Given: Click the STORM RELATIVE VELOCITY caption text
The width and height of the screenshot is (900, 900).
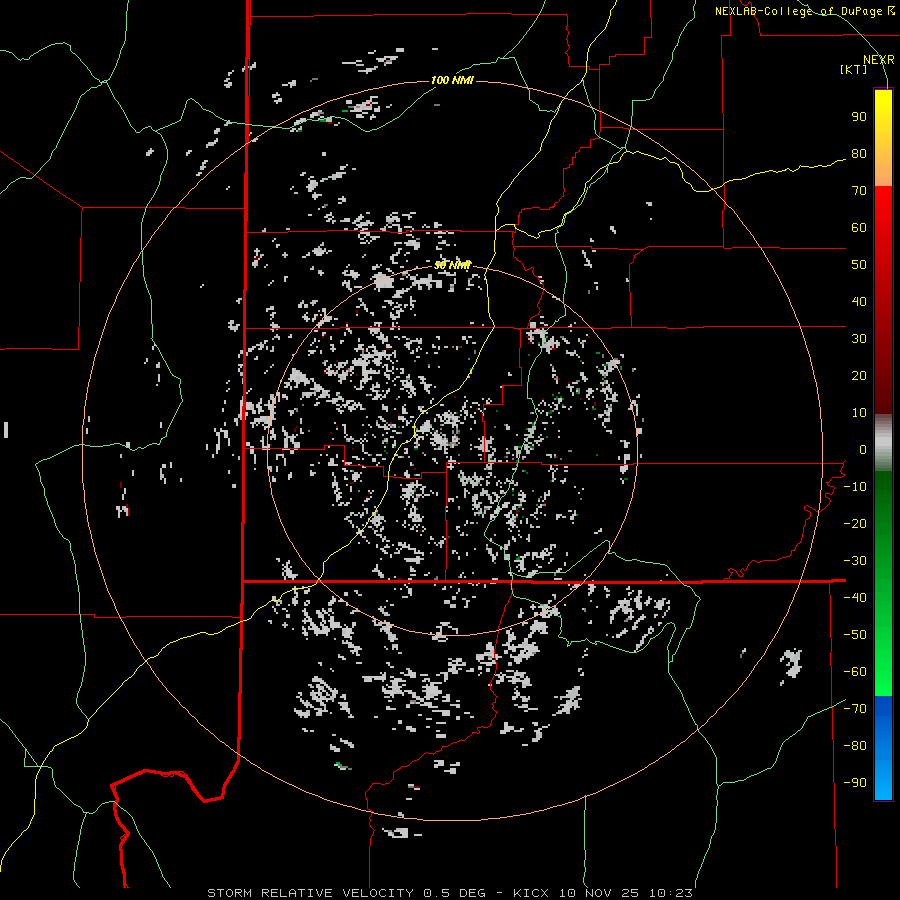Looking at the screenshot, I should [310, 893].
